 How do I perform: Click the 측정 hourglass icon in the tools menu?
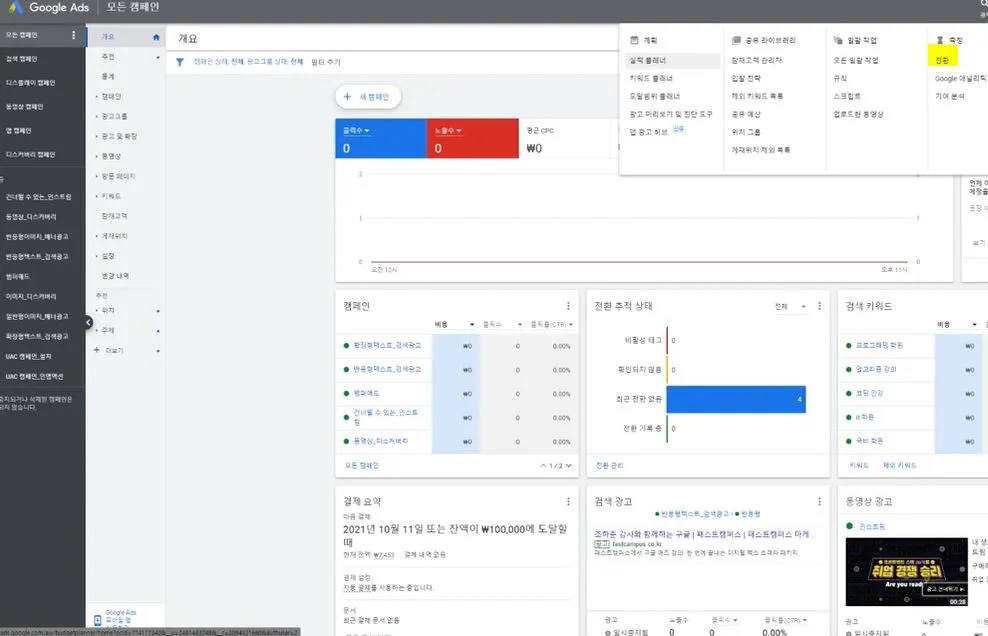[939, 40]
